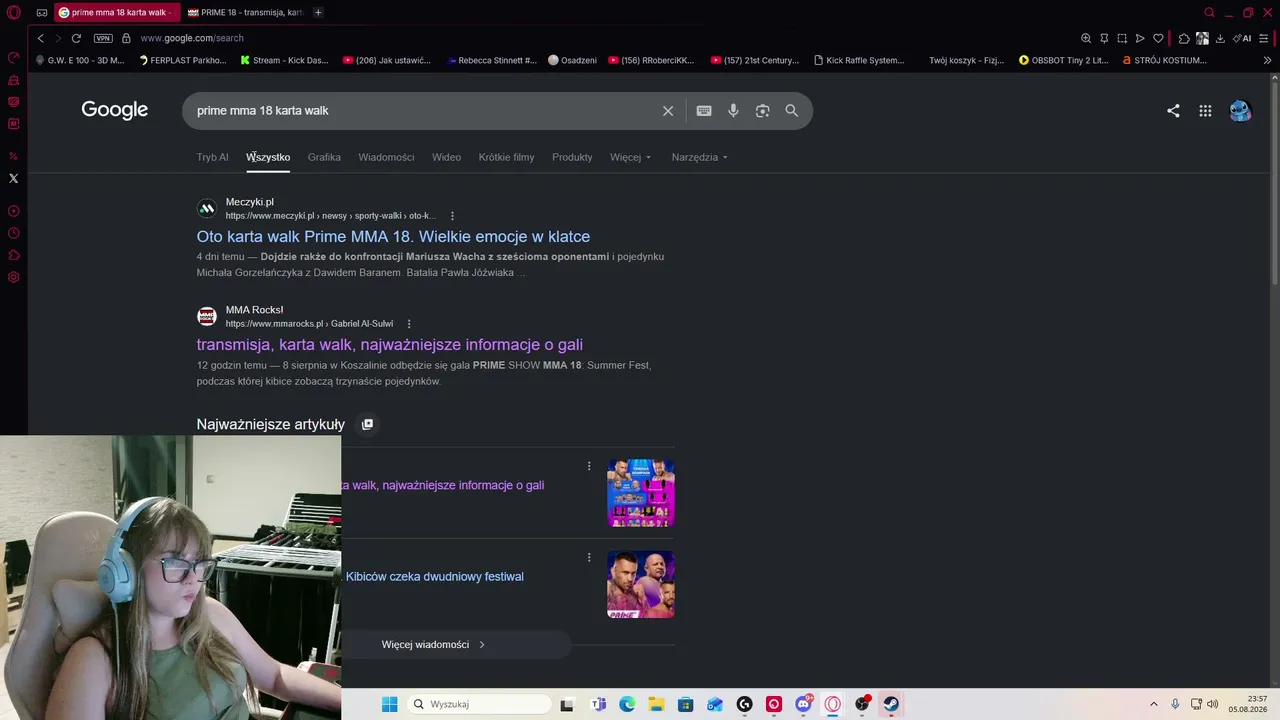The height and width of the screenshot is (720, 1280).
Task: Open the extensions puzzle icon
Action: [1184, 38]
